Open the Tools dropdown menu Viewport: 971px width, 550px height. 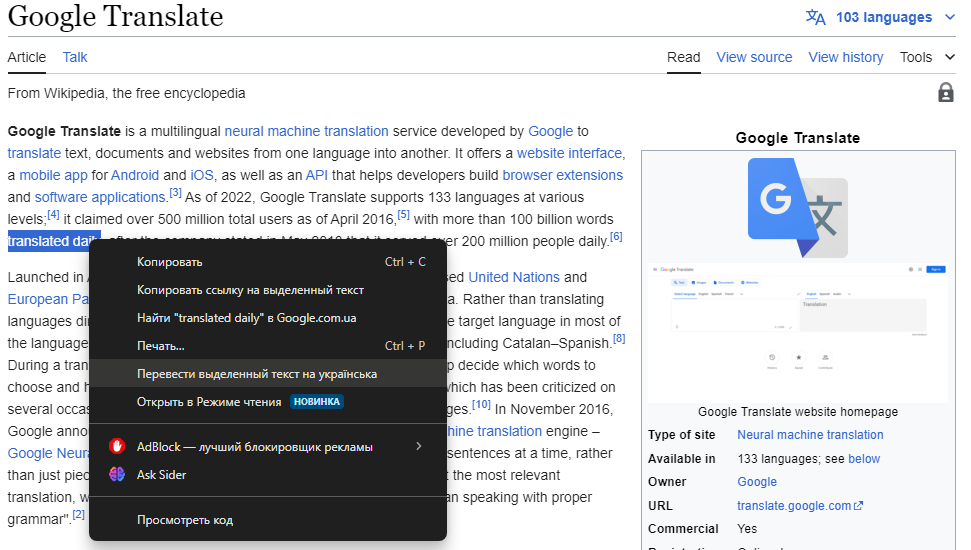coord(927,57)
